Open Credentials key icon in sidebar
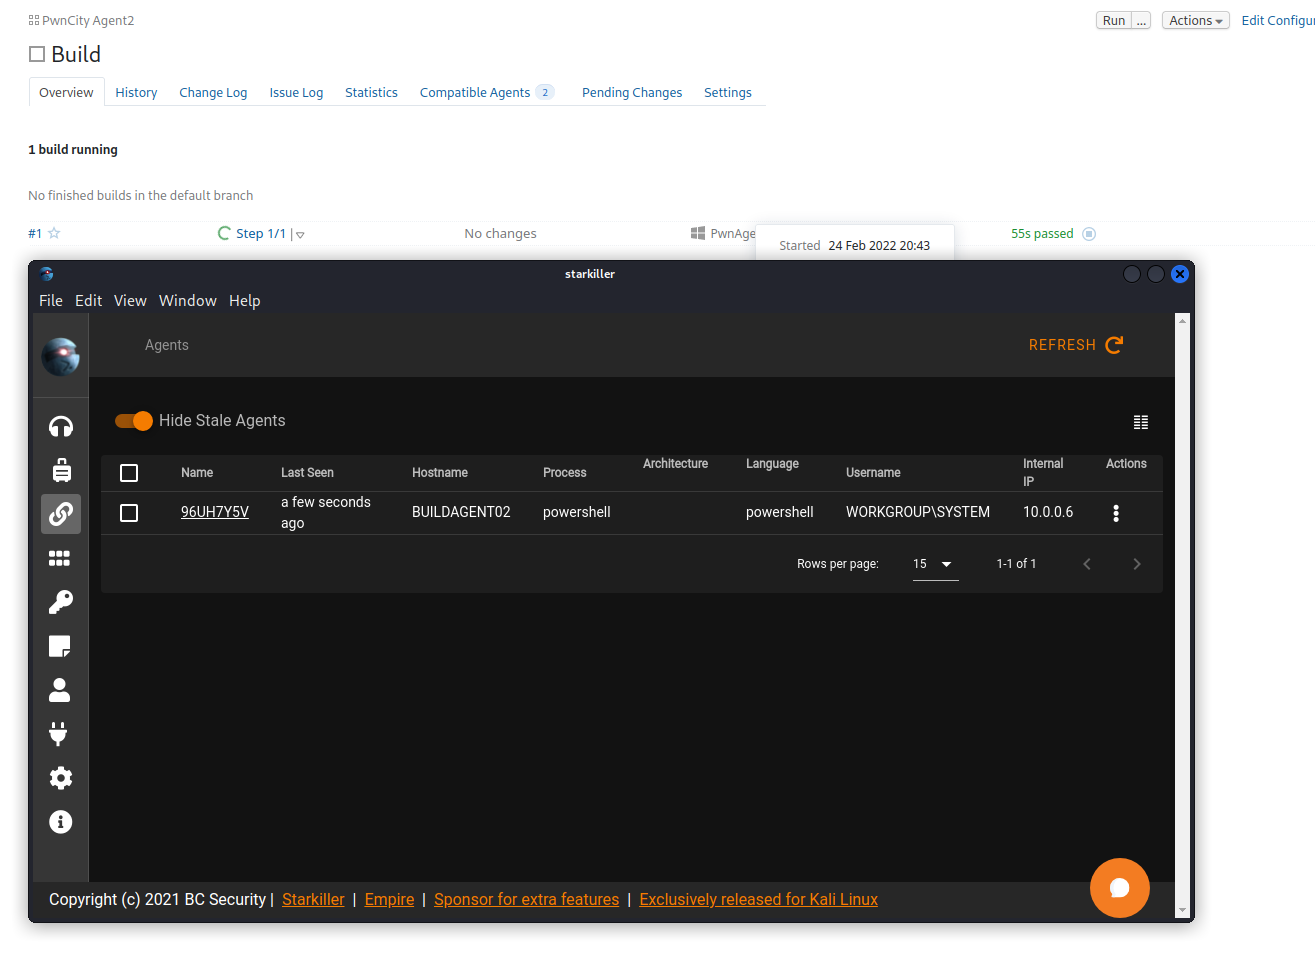Image resolution: width=1315 pixels, height=954 pixels. pyautogui.click(x=61, y=602)
